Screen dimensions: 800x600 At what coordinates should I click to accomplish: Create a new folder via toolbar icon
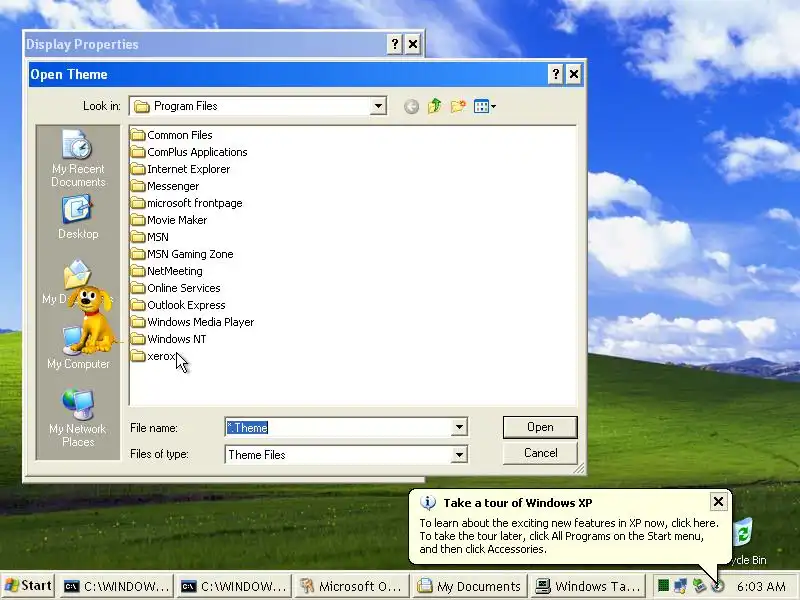pyautogui.click(x=458, y=106)
